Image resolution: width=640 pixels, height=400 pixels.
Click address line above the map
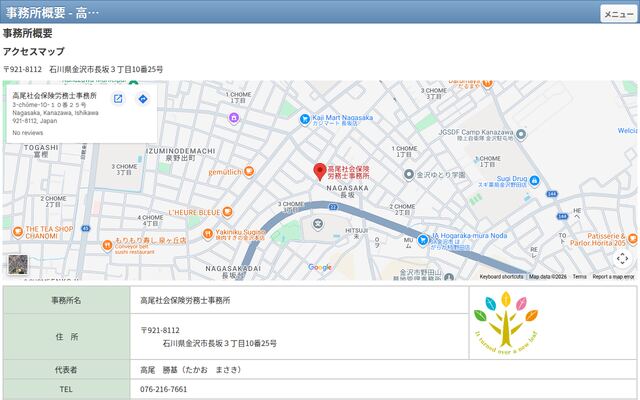[83, 69]
